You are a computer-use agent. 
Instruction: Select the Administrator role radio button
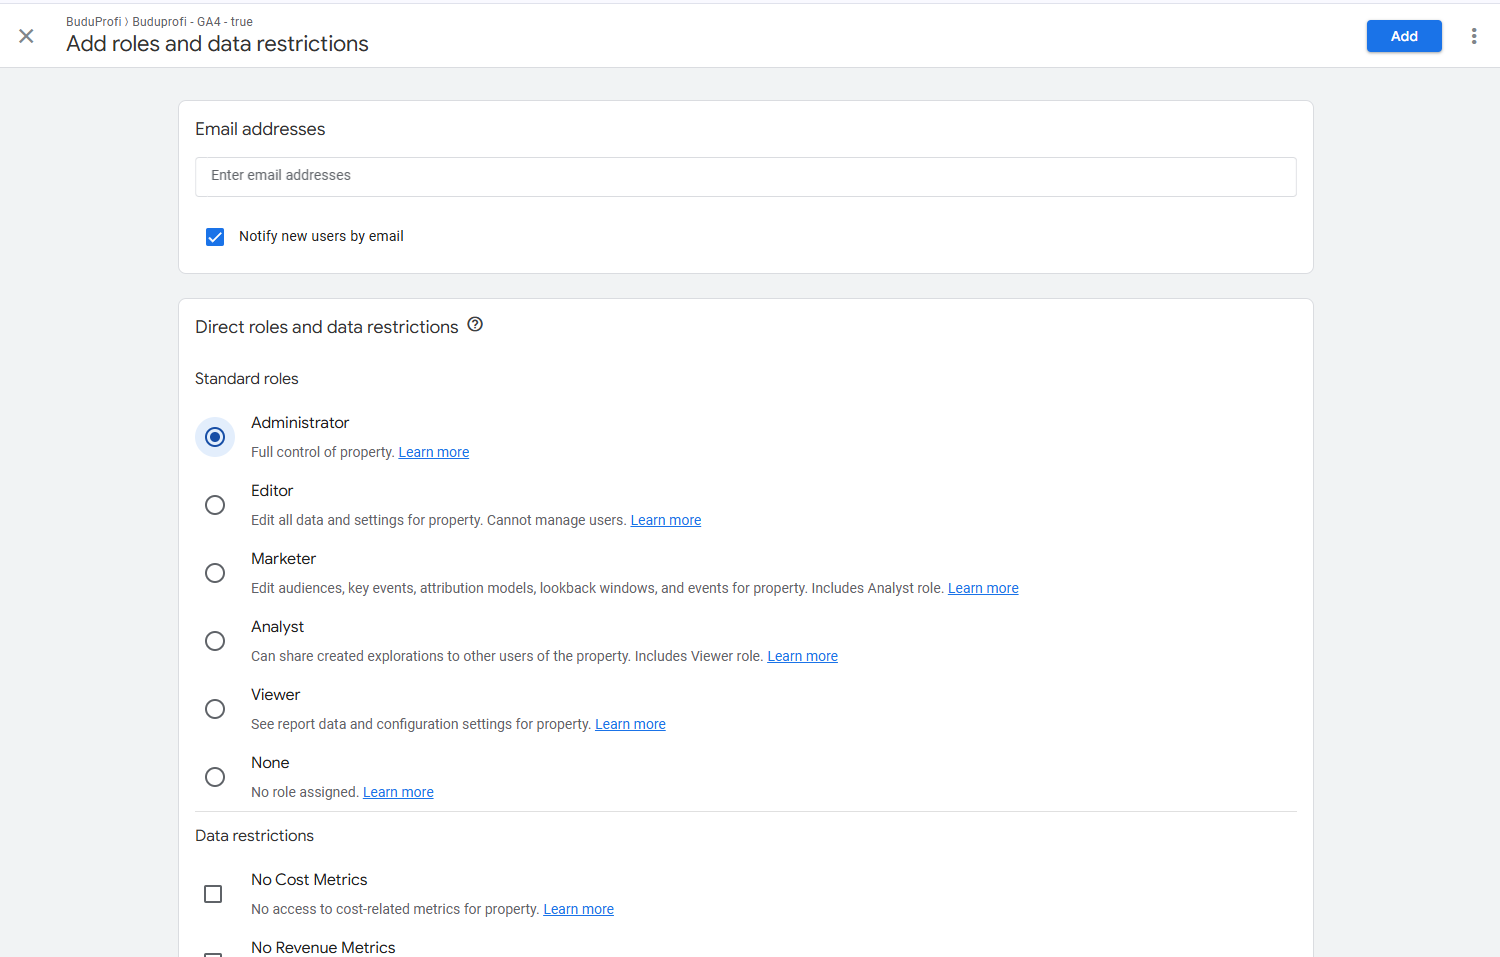pyautogui.click(x=215, y=437)
